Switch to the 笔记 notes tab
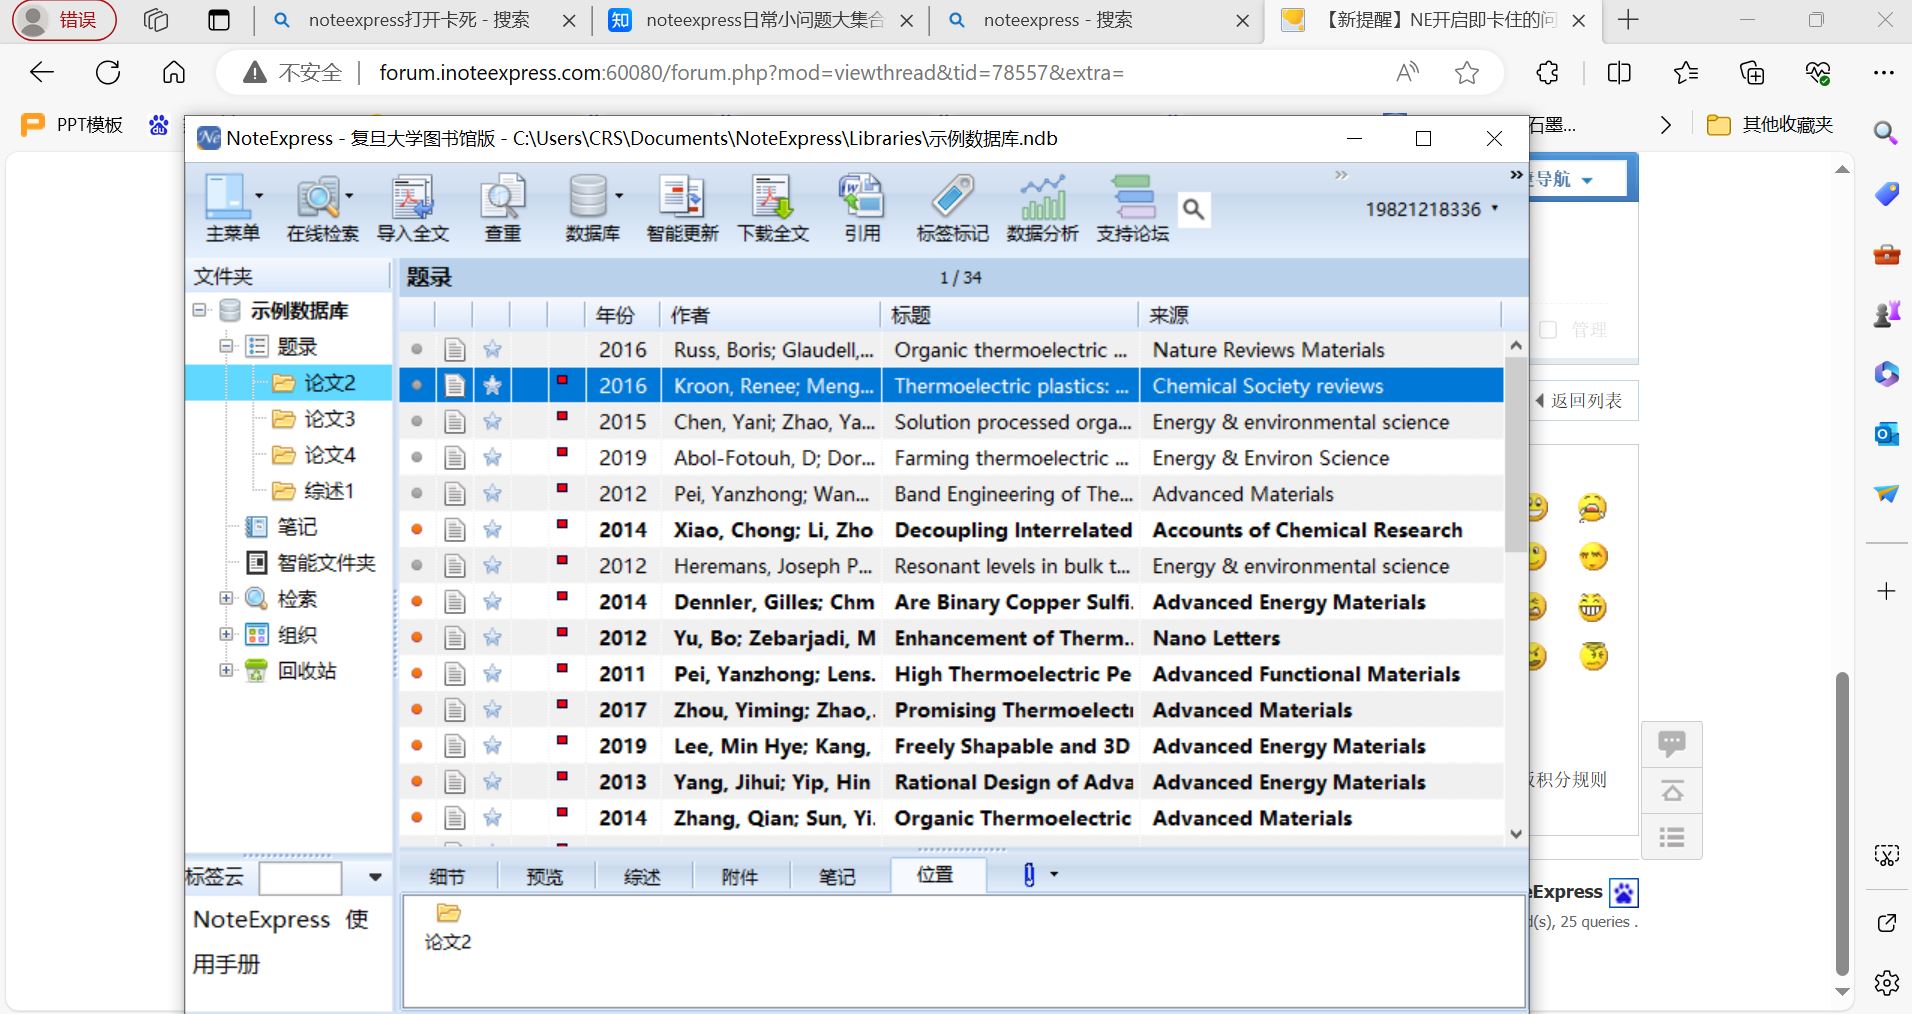The width and height of the screenshot is (1912, 1014). tap(837, 877)
